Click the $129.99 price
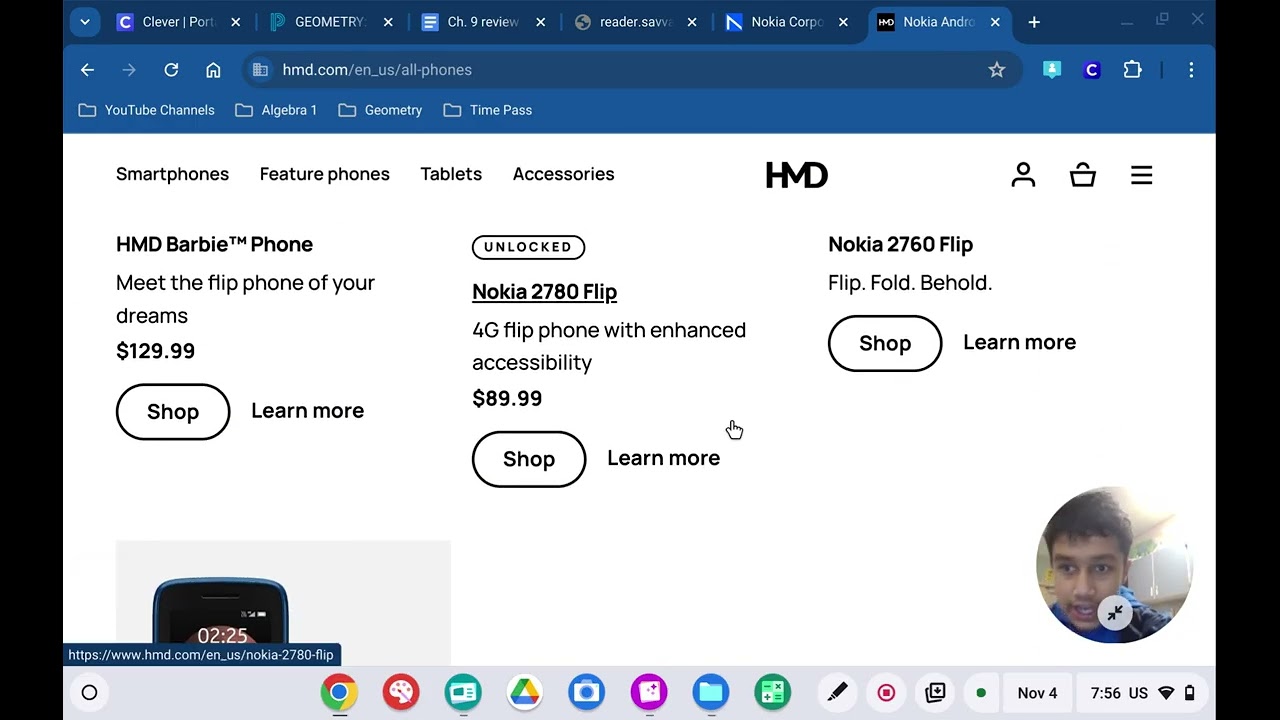1280x720 pixels. click(155, 351)
